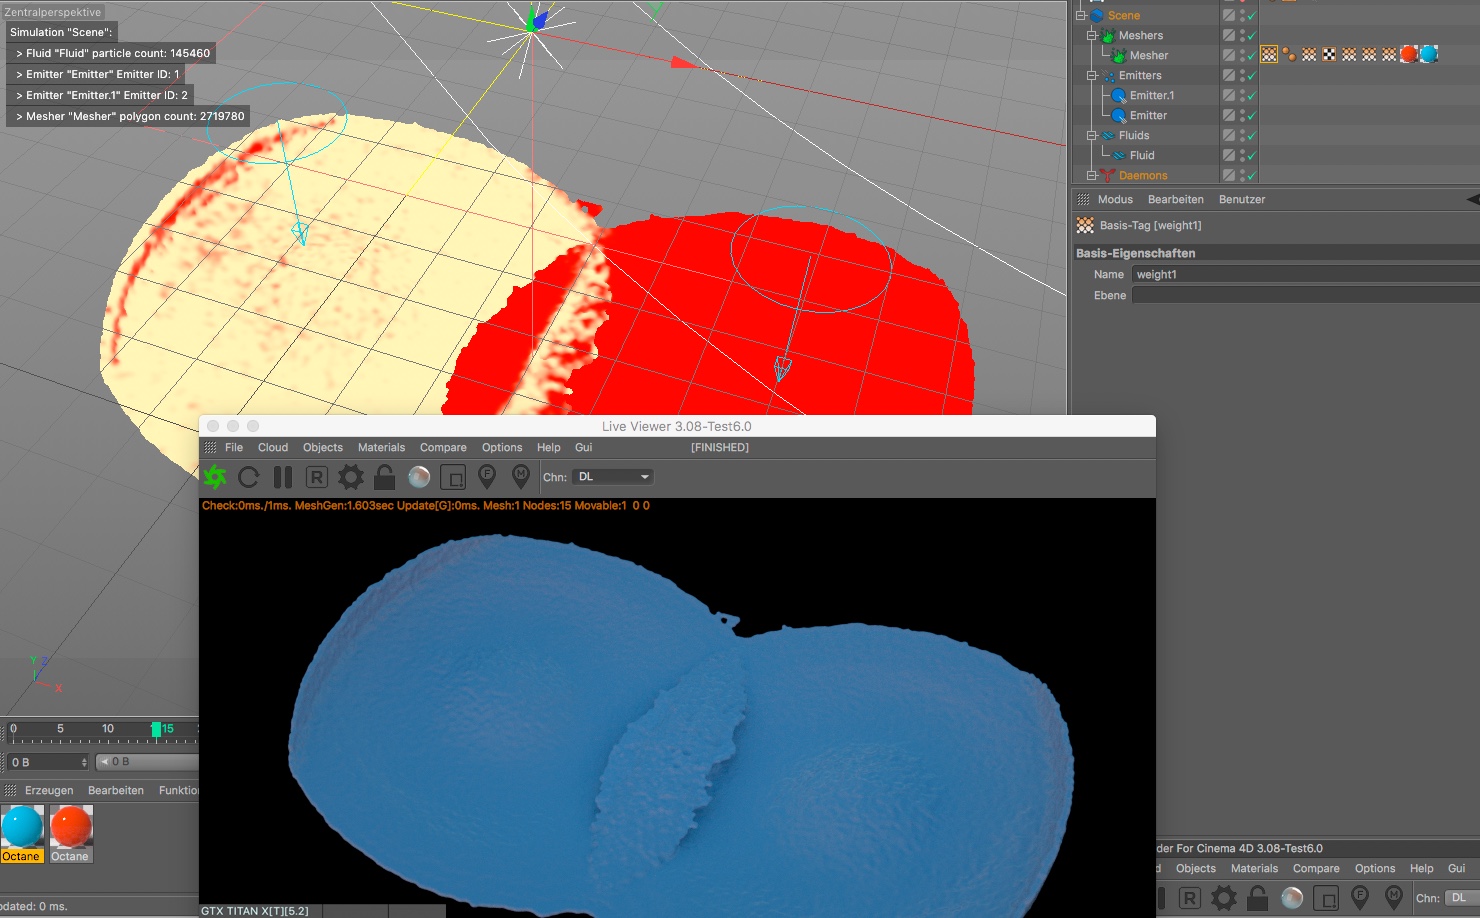This screenshot has width=1480, height=918.
Task: Open the Chn DL channel dropdown
Action: (x=614, y=477)
